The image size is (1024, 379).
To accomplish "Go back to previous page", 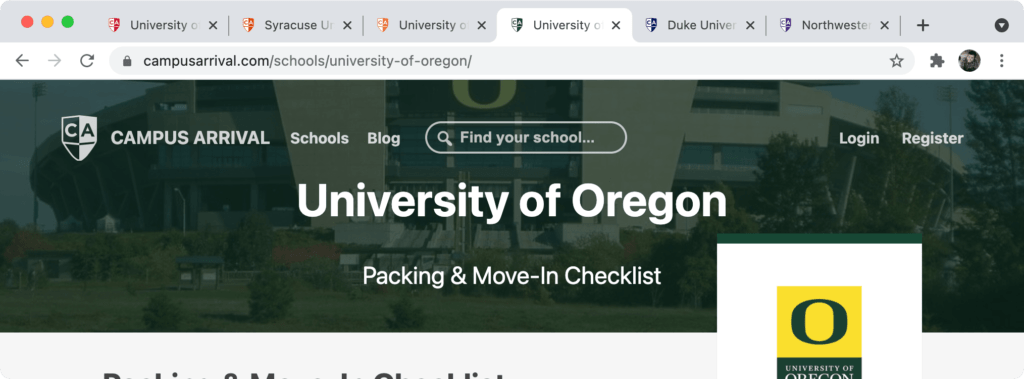I will tap(22, 61).
